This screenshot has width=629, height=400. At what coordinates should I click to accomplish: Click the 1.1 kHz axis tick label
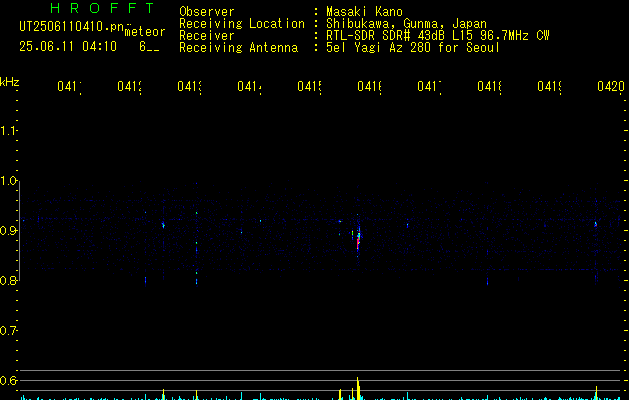point(8,130)
